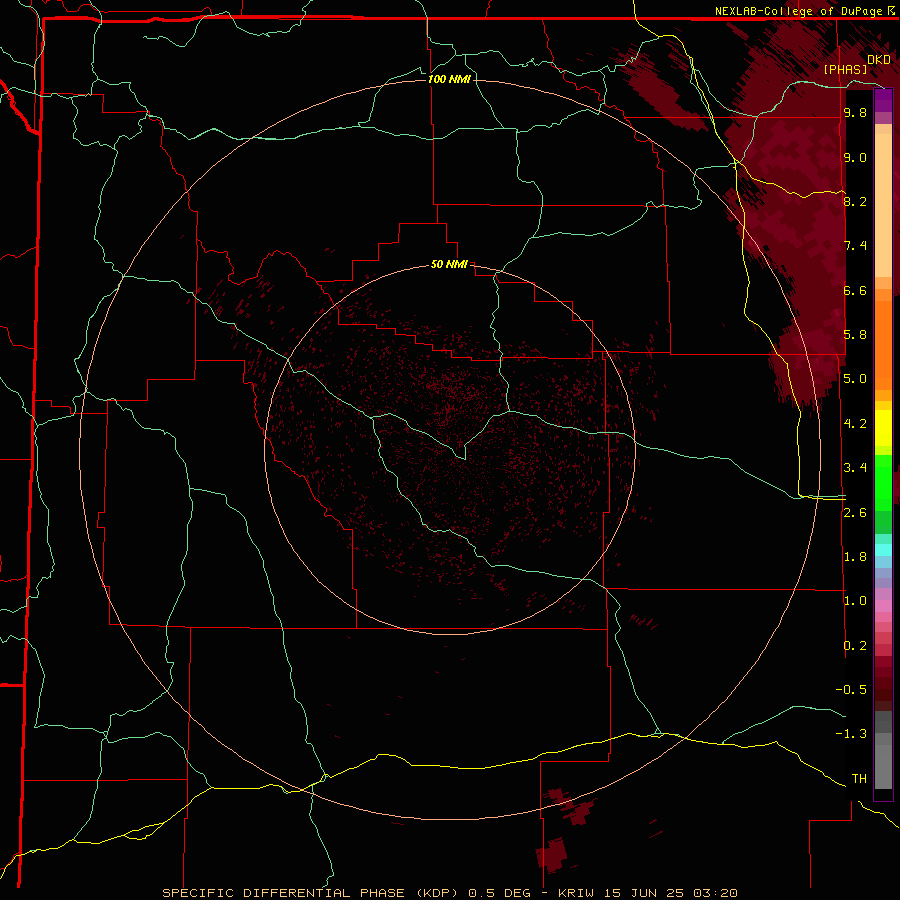Click the 4.2 scale value
This screenshot has height=900, width=900.
click(x=855, y=424)
